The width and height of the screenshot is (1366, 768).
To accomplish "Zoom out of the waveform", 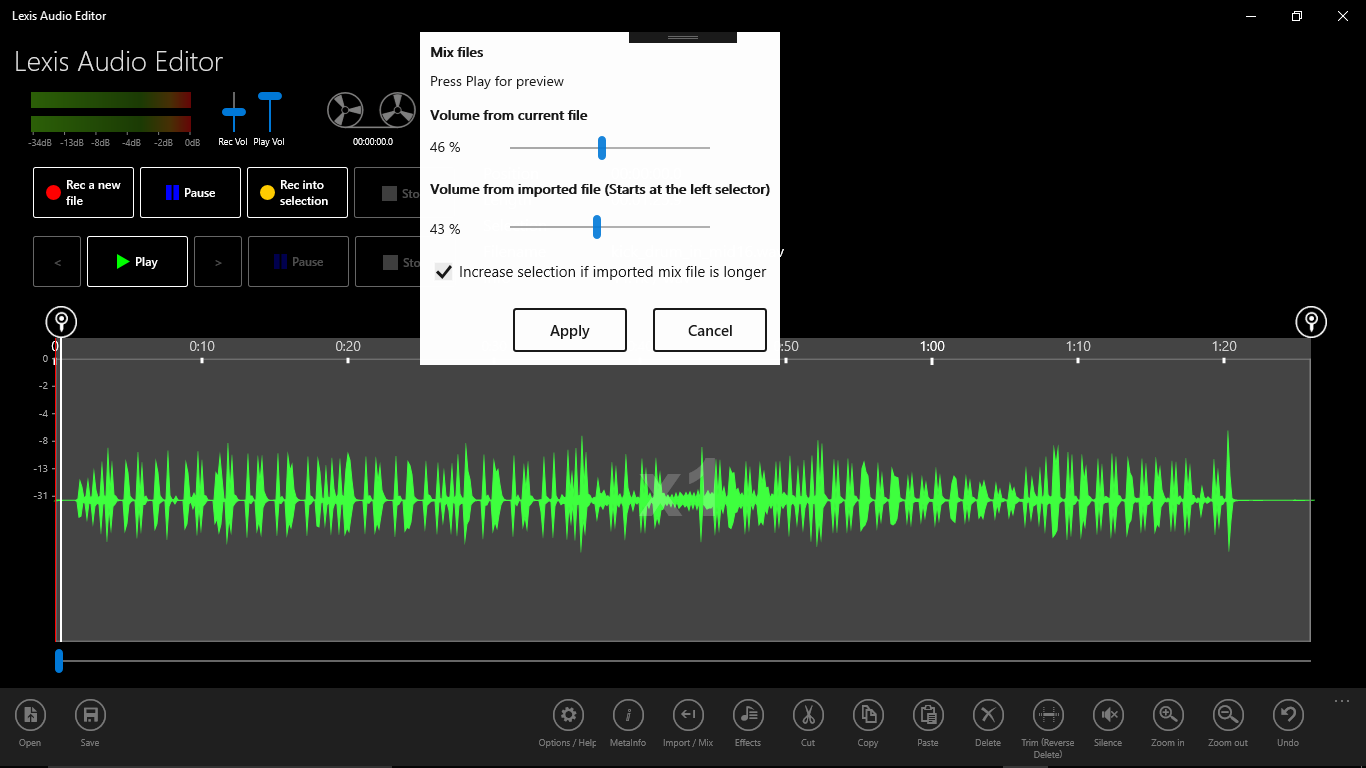I will coord(1228,715).
